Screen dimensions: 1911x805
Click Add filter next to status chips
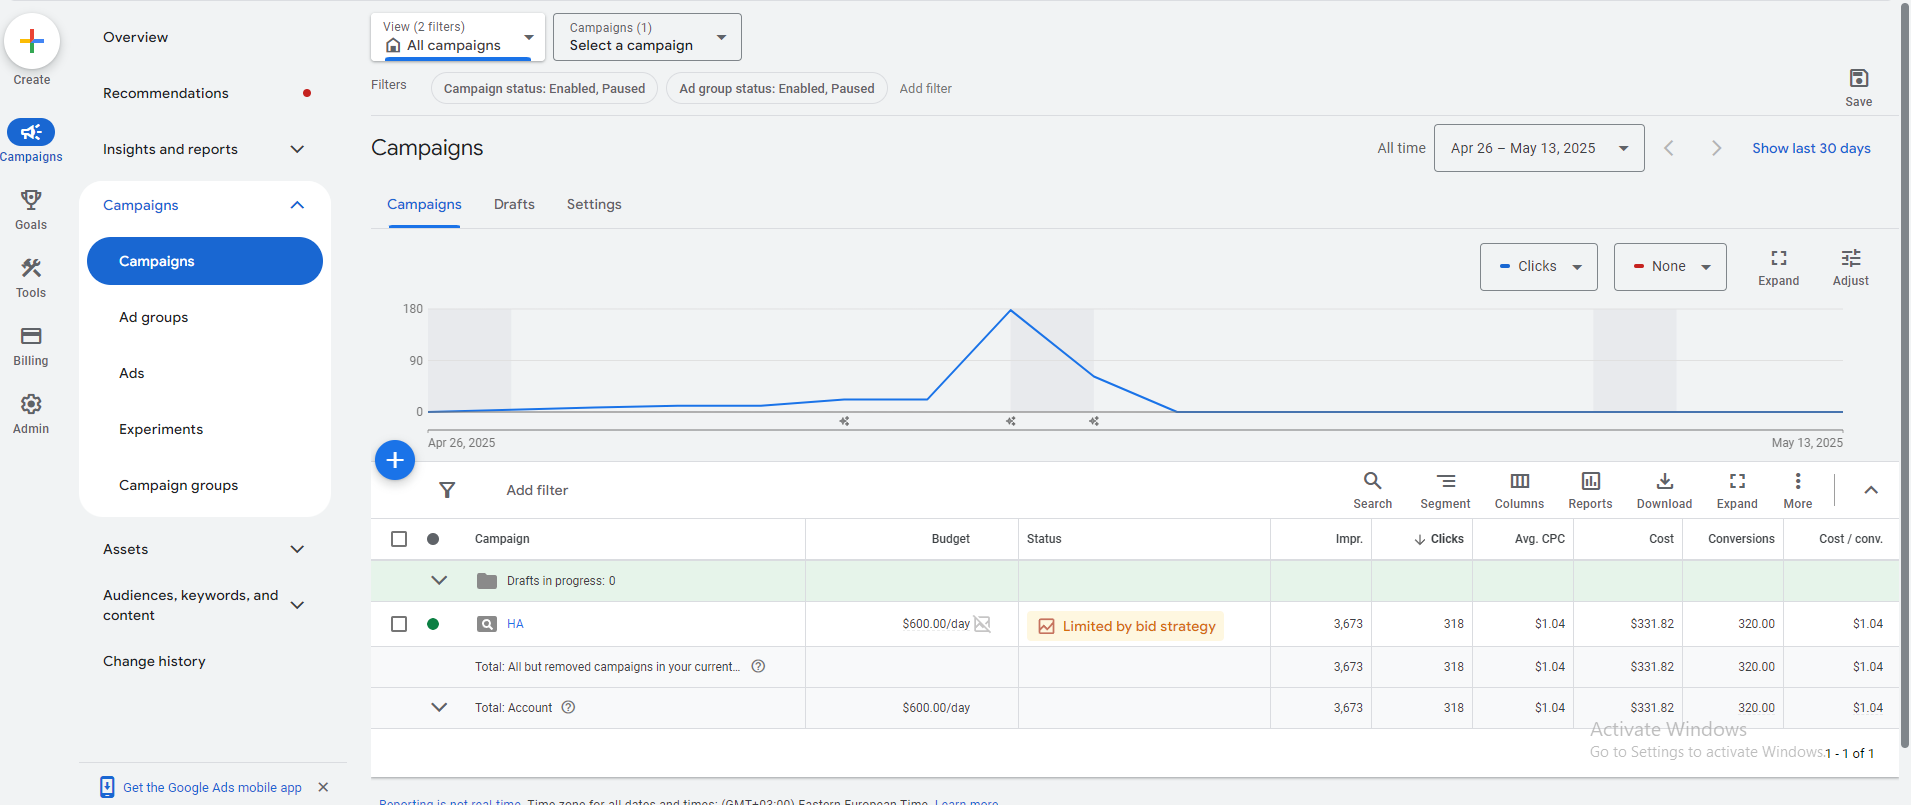tap(925, 88)
